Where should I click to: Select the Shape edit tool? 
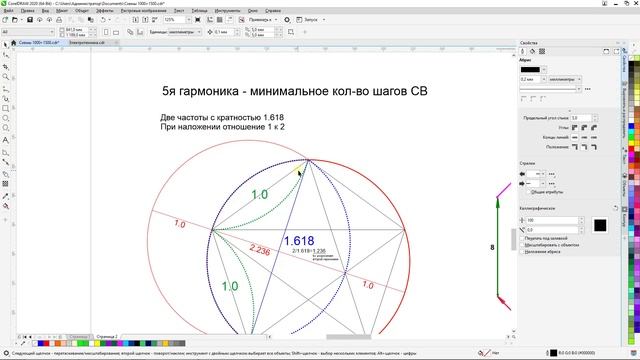coord(5,55)
